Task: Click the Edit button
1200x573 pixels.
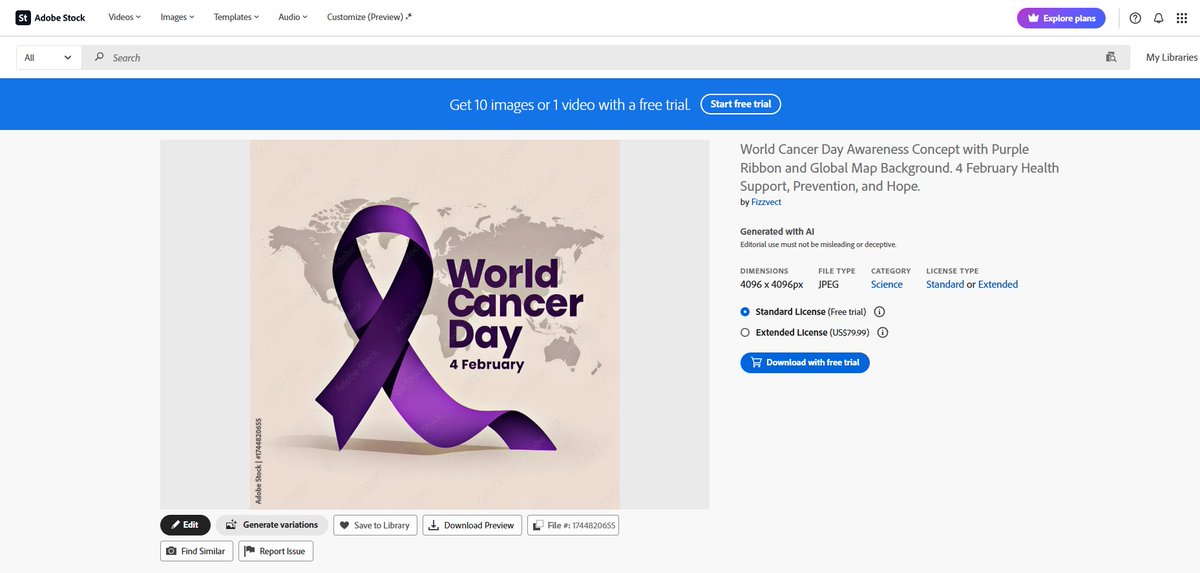Action: point(185,525)
